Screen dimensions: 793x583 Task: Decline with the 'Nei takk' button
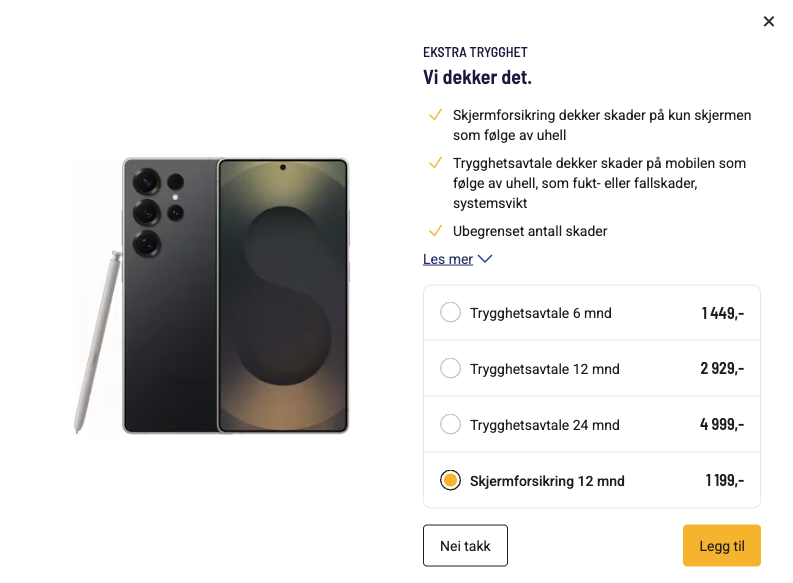tap(465, 546)
